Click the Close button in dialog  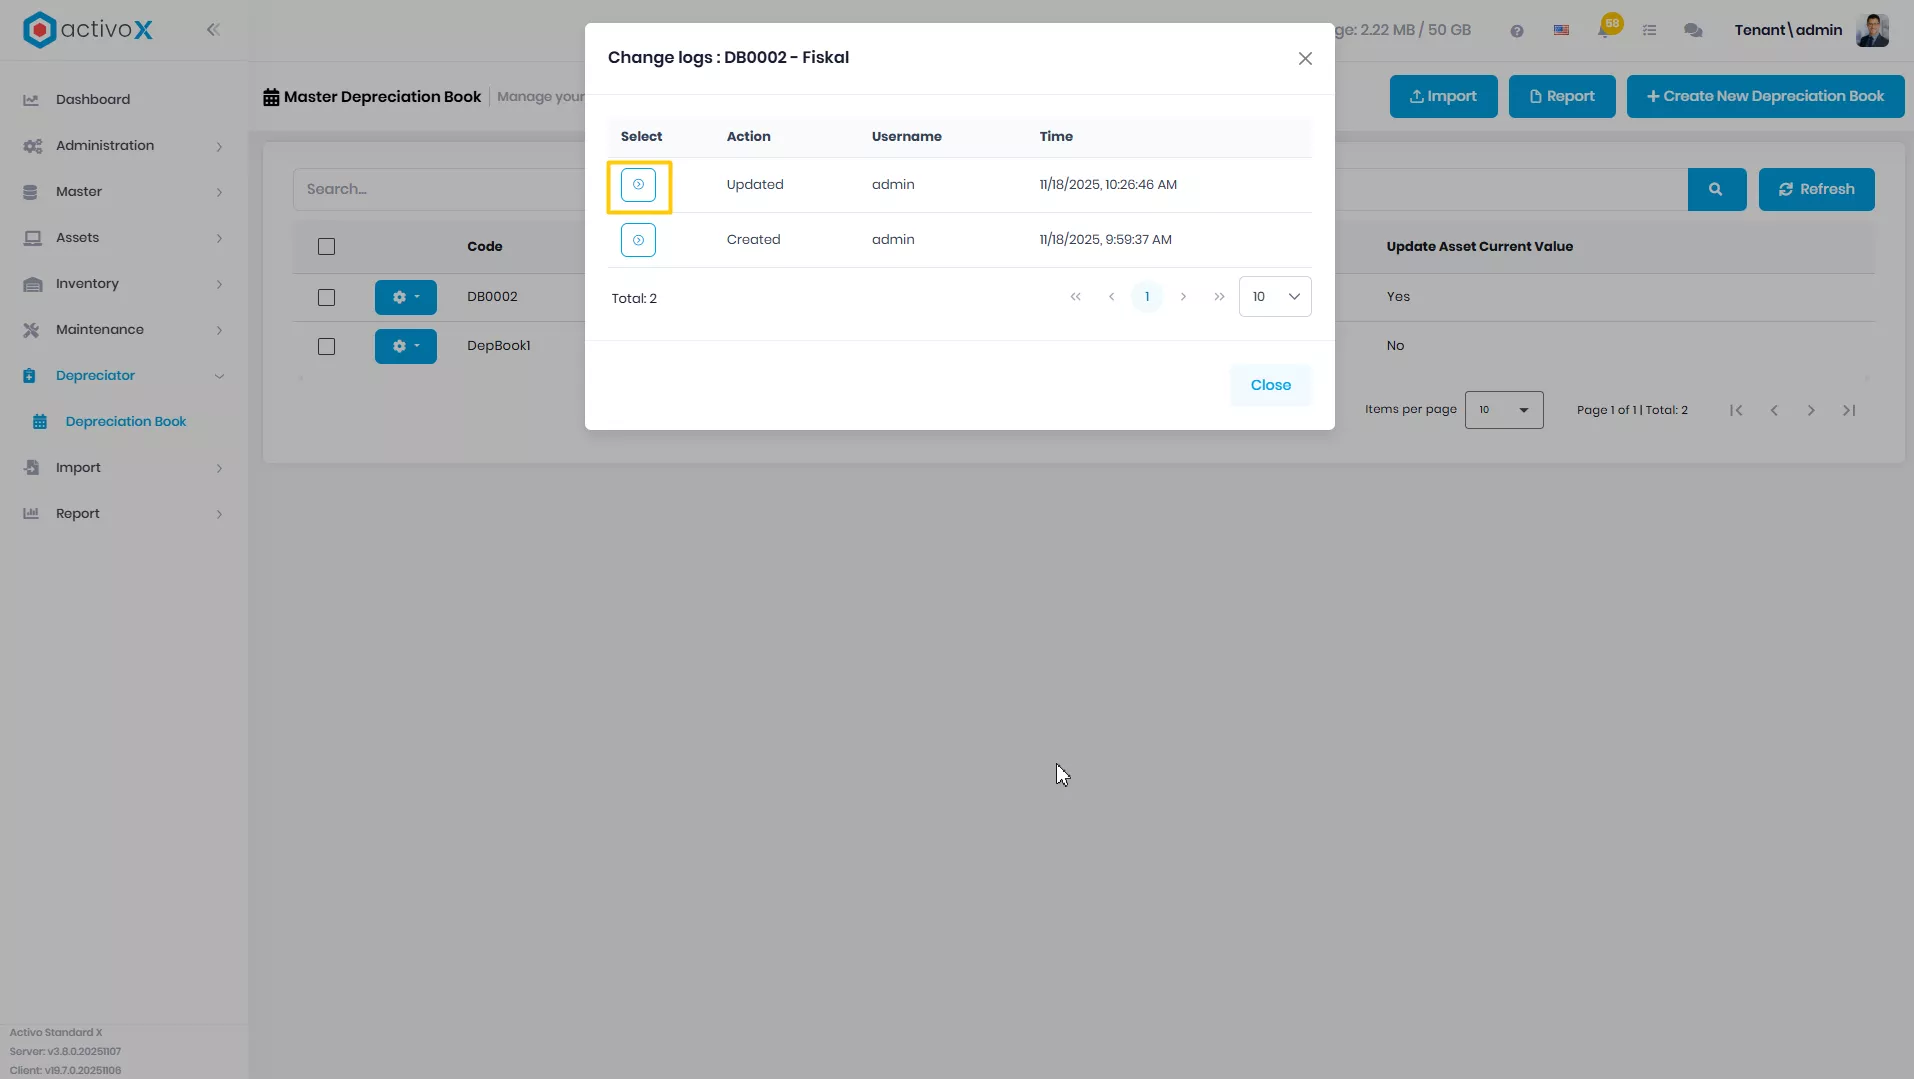[1270, 385]
